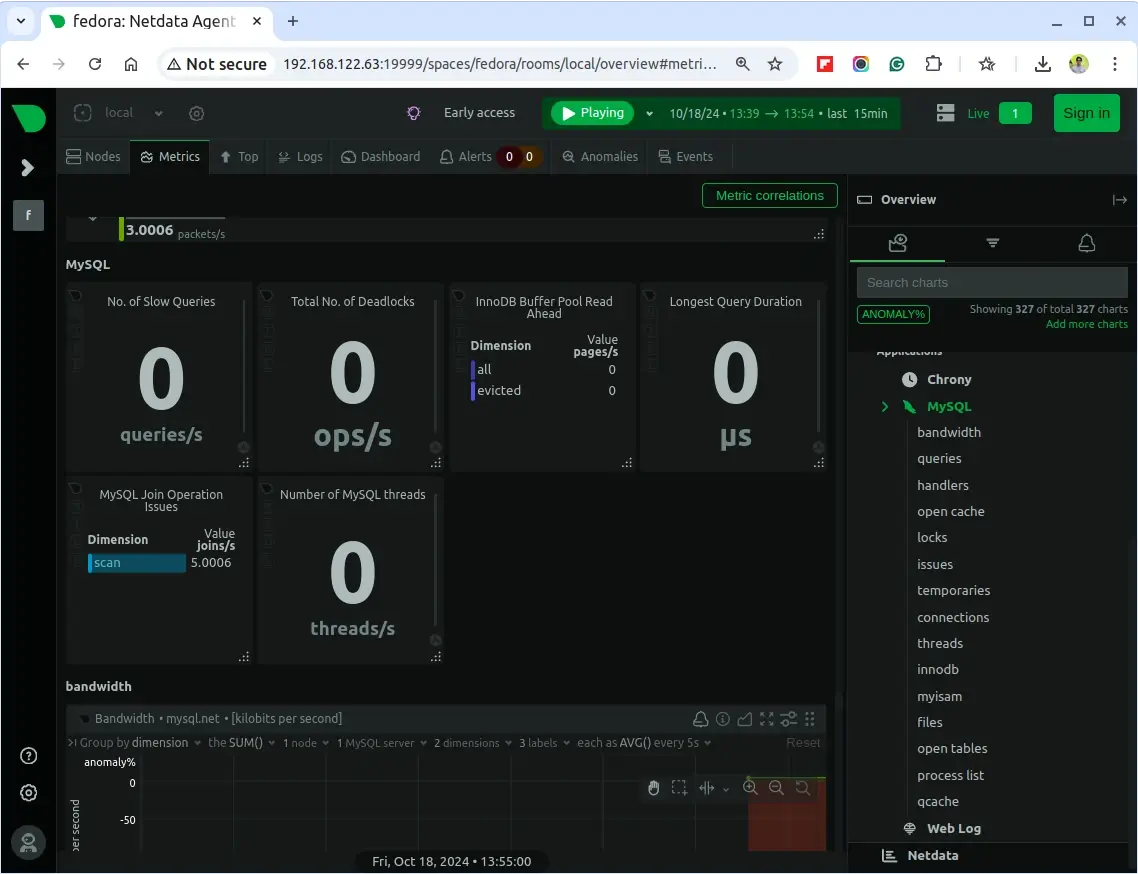
Task: Switch to the Logs tab
Action: (300, 157)
